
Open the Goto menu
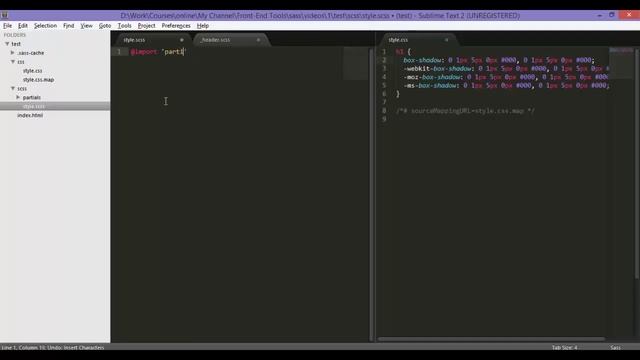105,25
